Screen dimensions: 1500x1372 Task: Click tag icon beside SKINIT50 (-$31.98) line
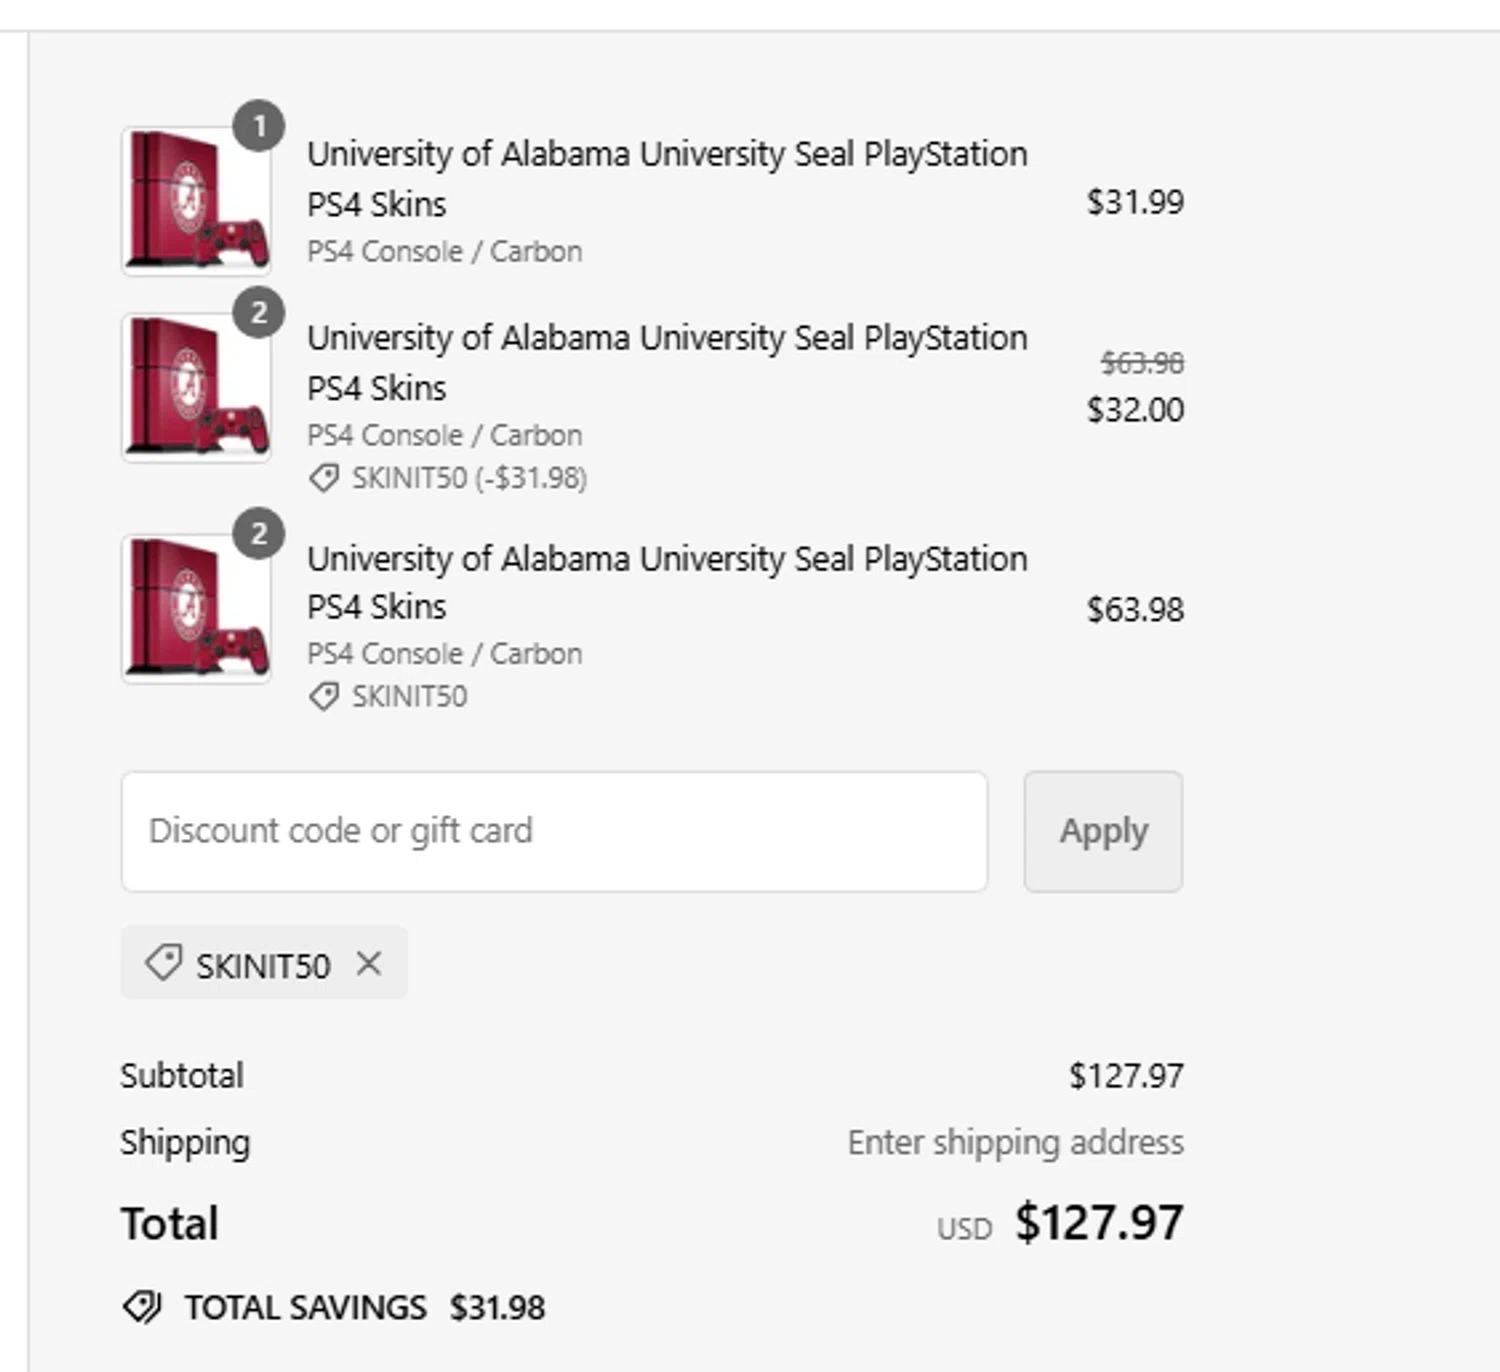pos(324,479)
